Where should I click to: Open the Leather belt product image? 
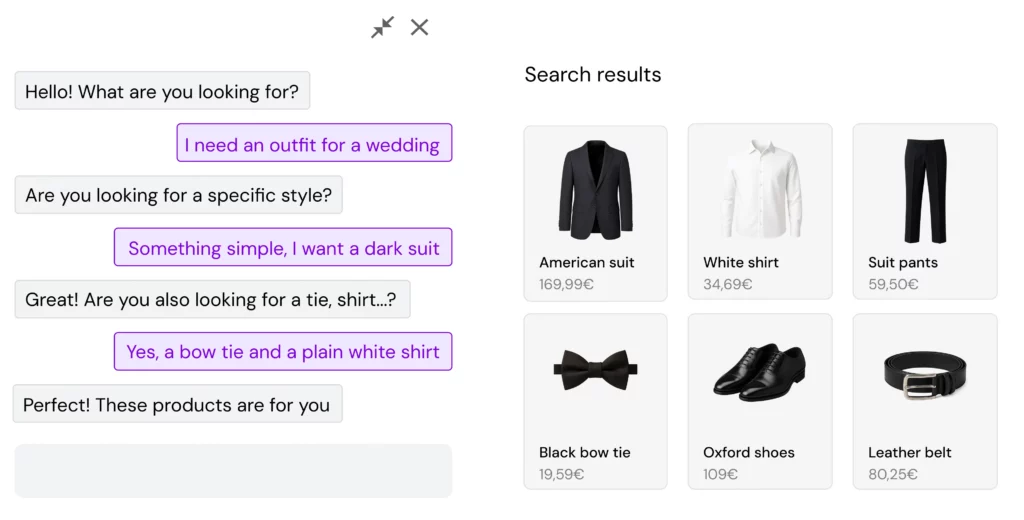pyautogui.click(x=924, y=372)
